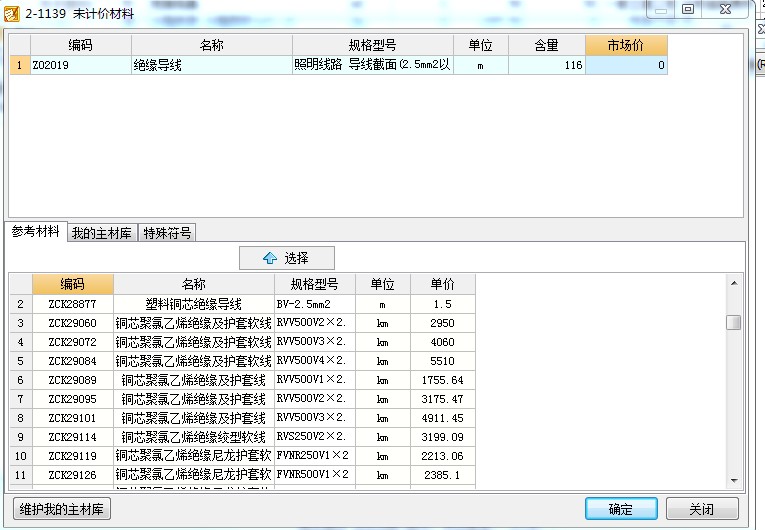This screenshot has height=530, width=765.
Task: Click the price 4911.45 cell
Action: (x=443, y=418)
